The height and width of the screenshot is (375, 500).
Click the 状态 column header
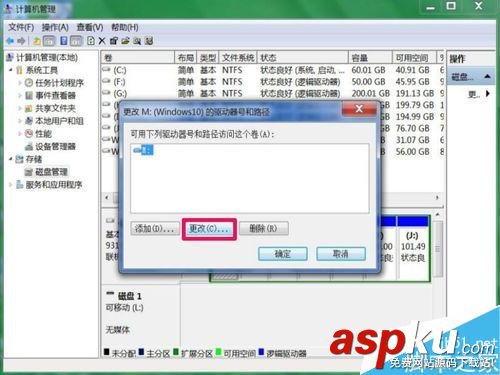(303, 58)
